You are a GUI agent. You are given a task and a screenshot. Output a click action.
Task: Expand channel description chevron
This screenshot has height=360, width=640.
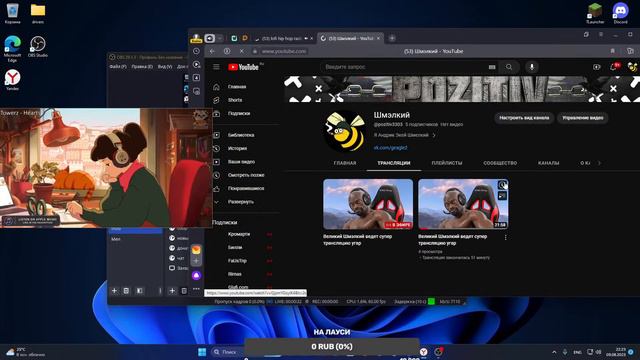434,135
